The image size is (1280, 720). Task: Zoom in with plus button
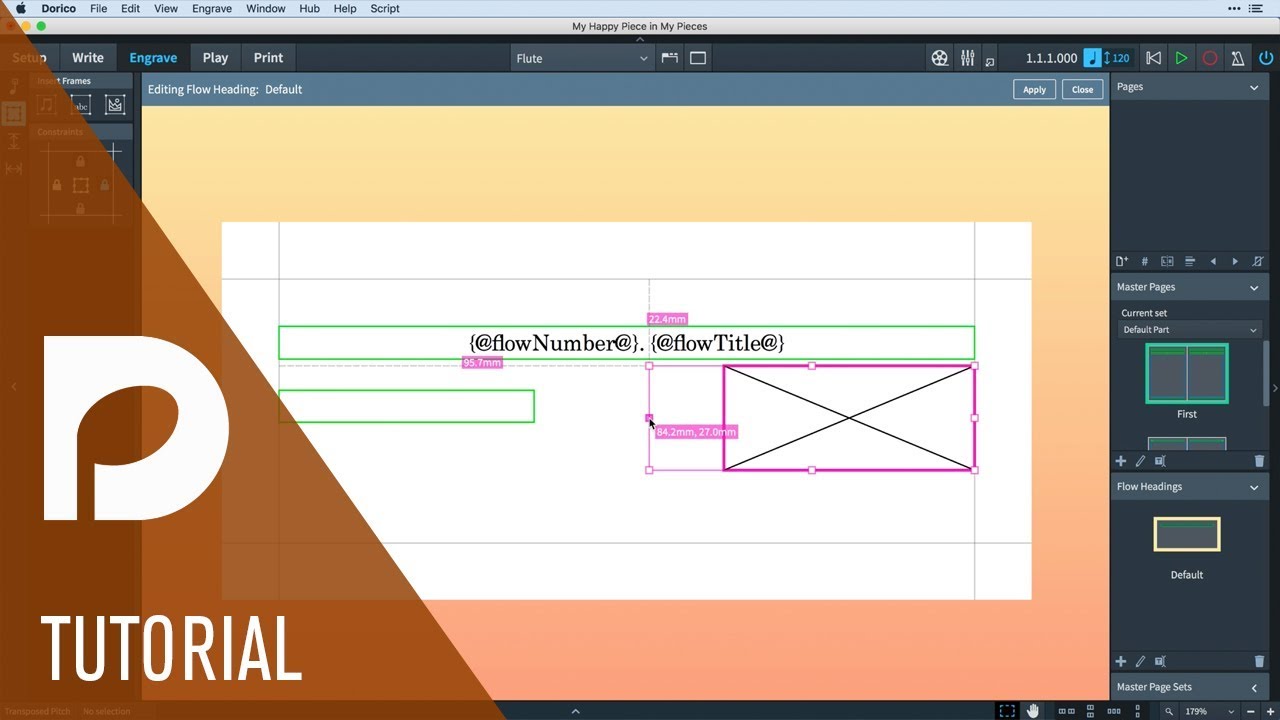pos(1270,711)
